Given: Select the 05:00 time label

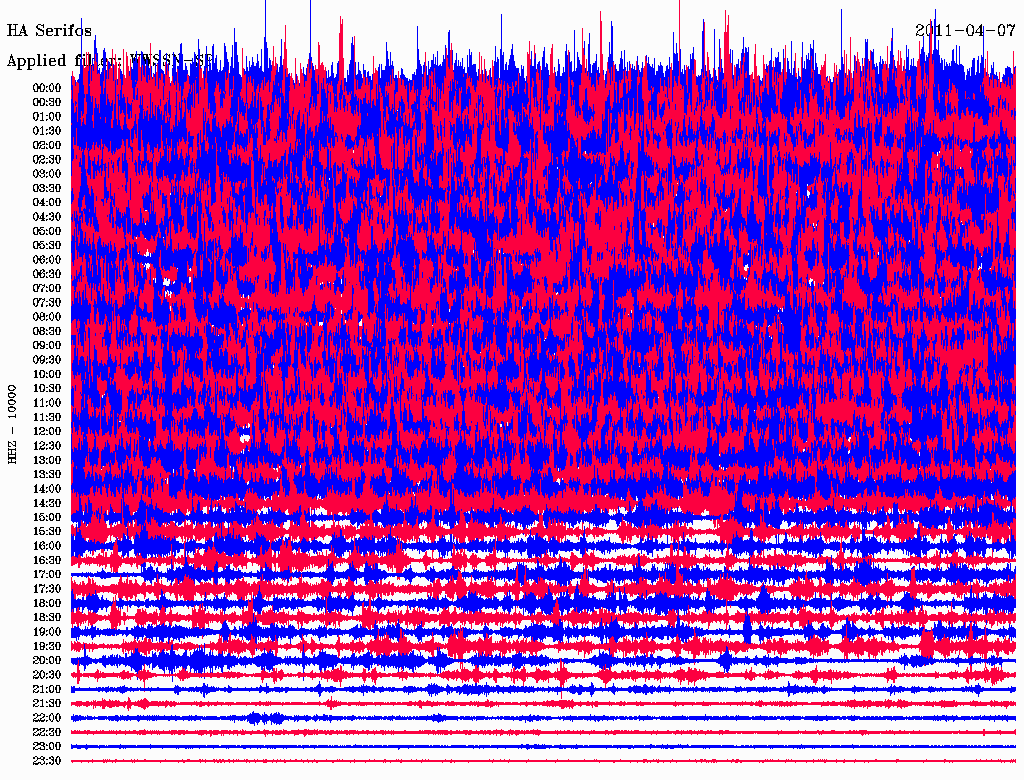Looking at the screenshot, I should (47, 231).
